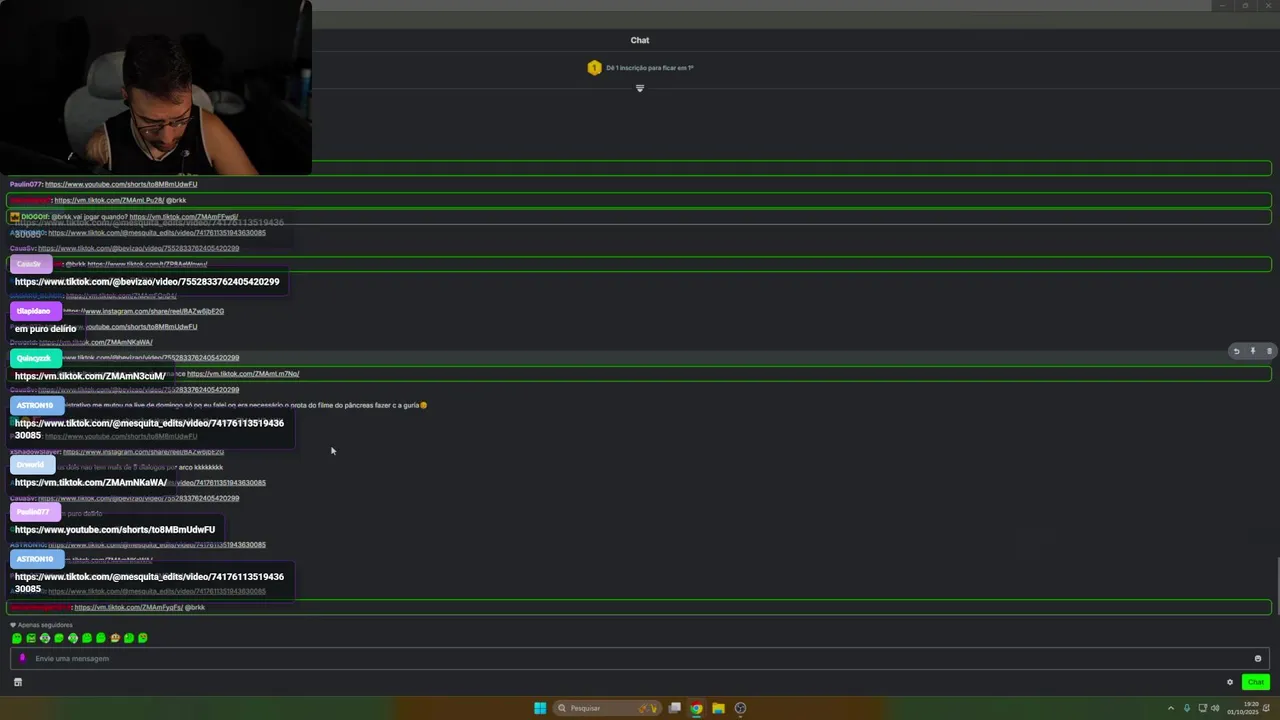
Task: Click volume tray icon
Action: [x=1215, y=708]
